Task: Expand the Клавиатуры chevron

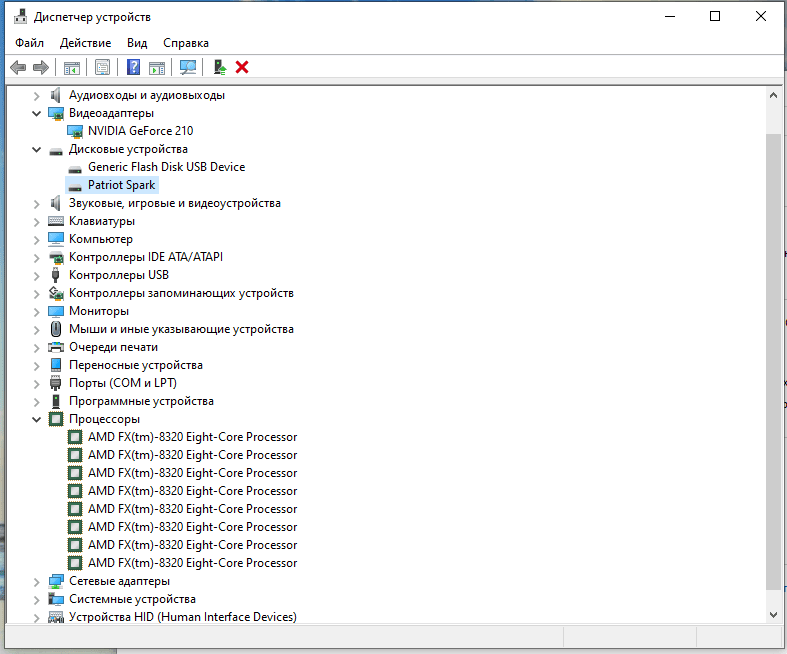Action: coord(36,222)
